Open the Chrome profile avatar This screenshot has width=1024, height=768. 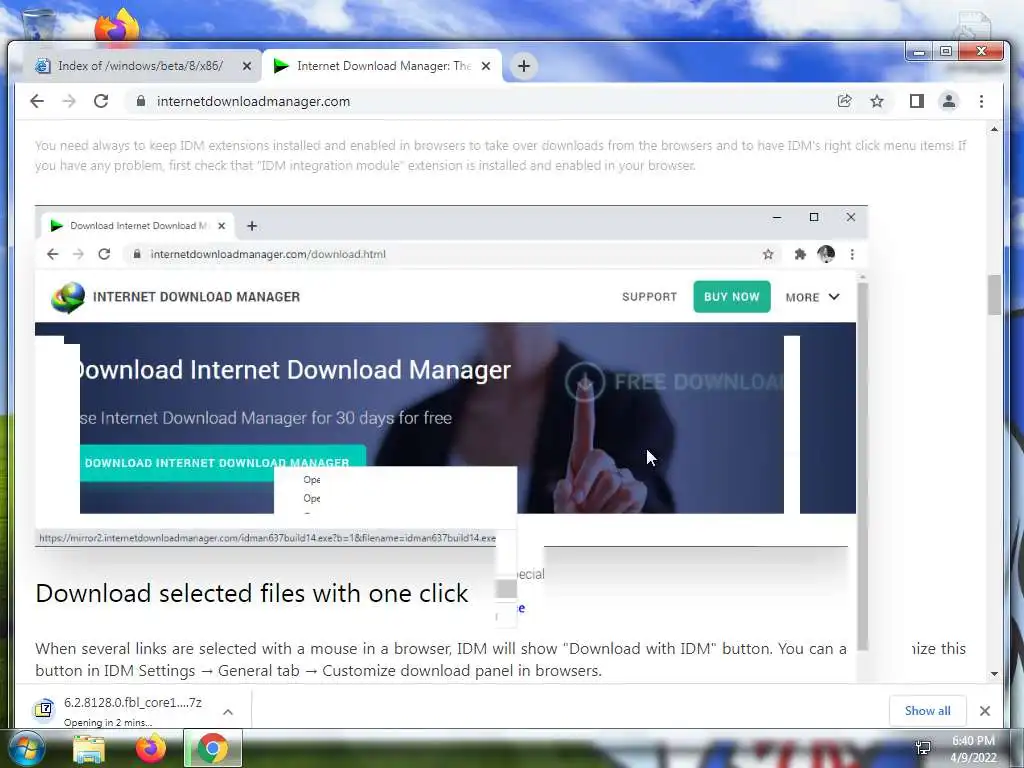pos(949,101)
